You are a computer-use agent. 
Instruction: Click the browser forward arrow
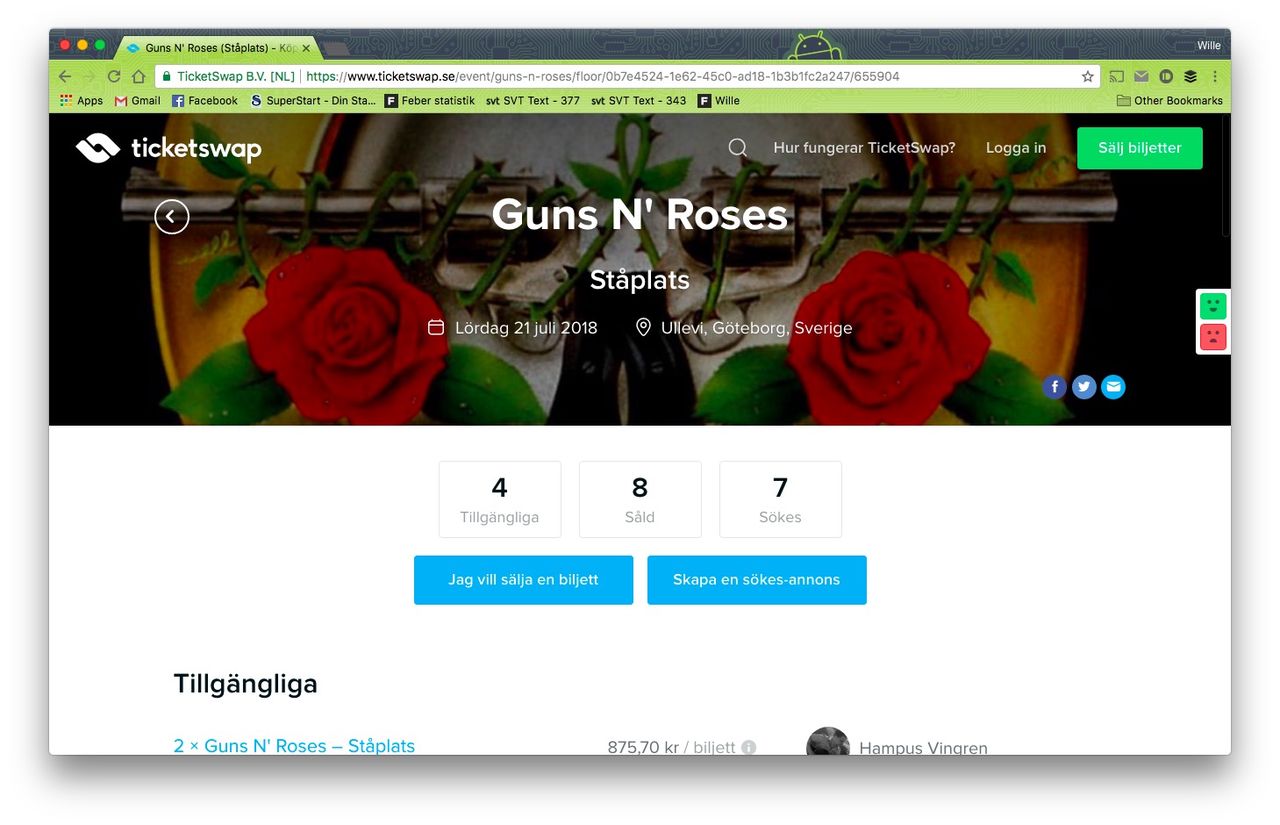(x=89, y=76)
